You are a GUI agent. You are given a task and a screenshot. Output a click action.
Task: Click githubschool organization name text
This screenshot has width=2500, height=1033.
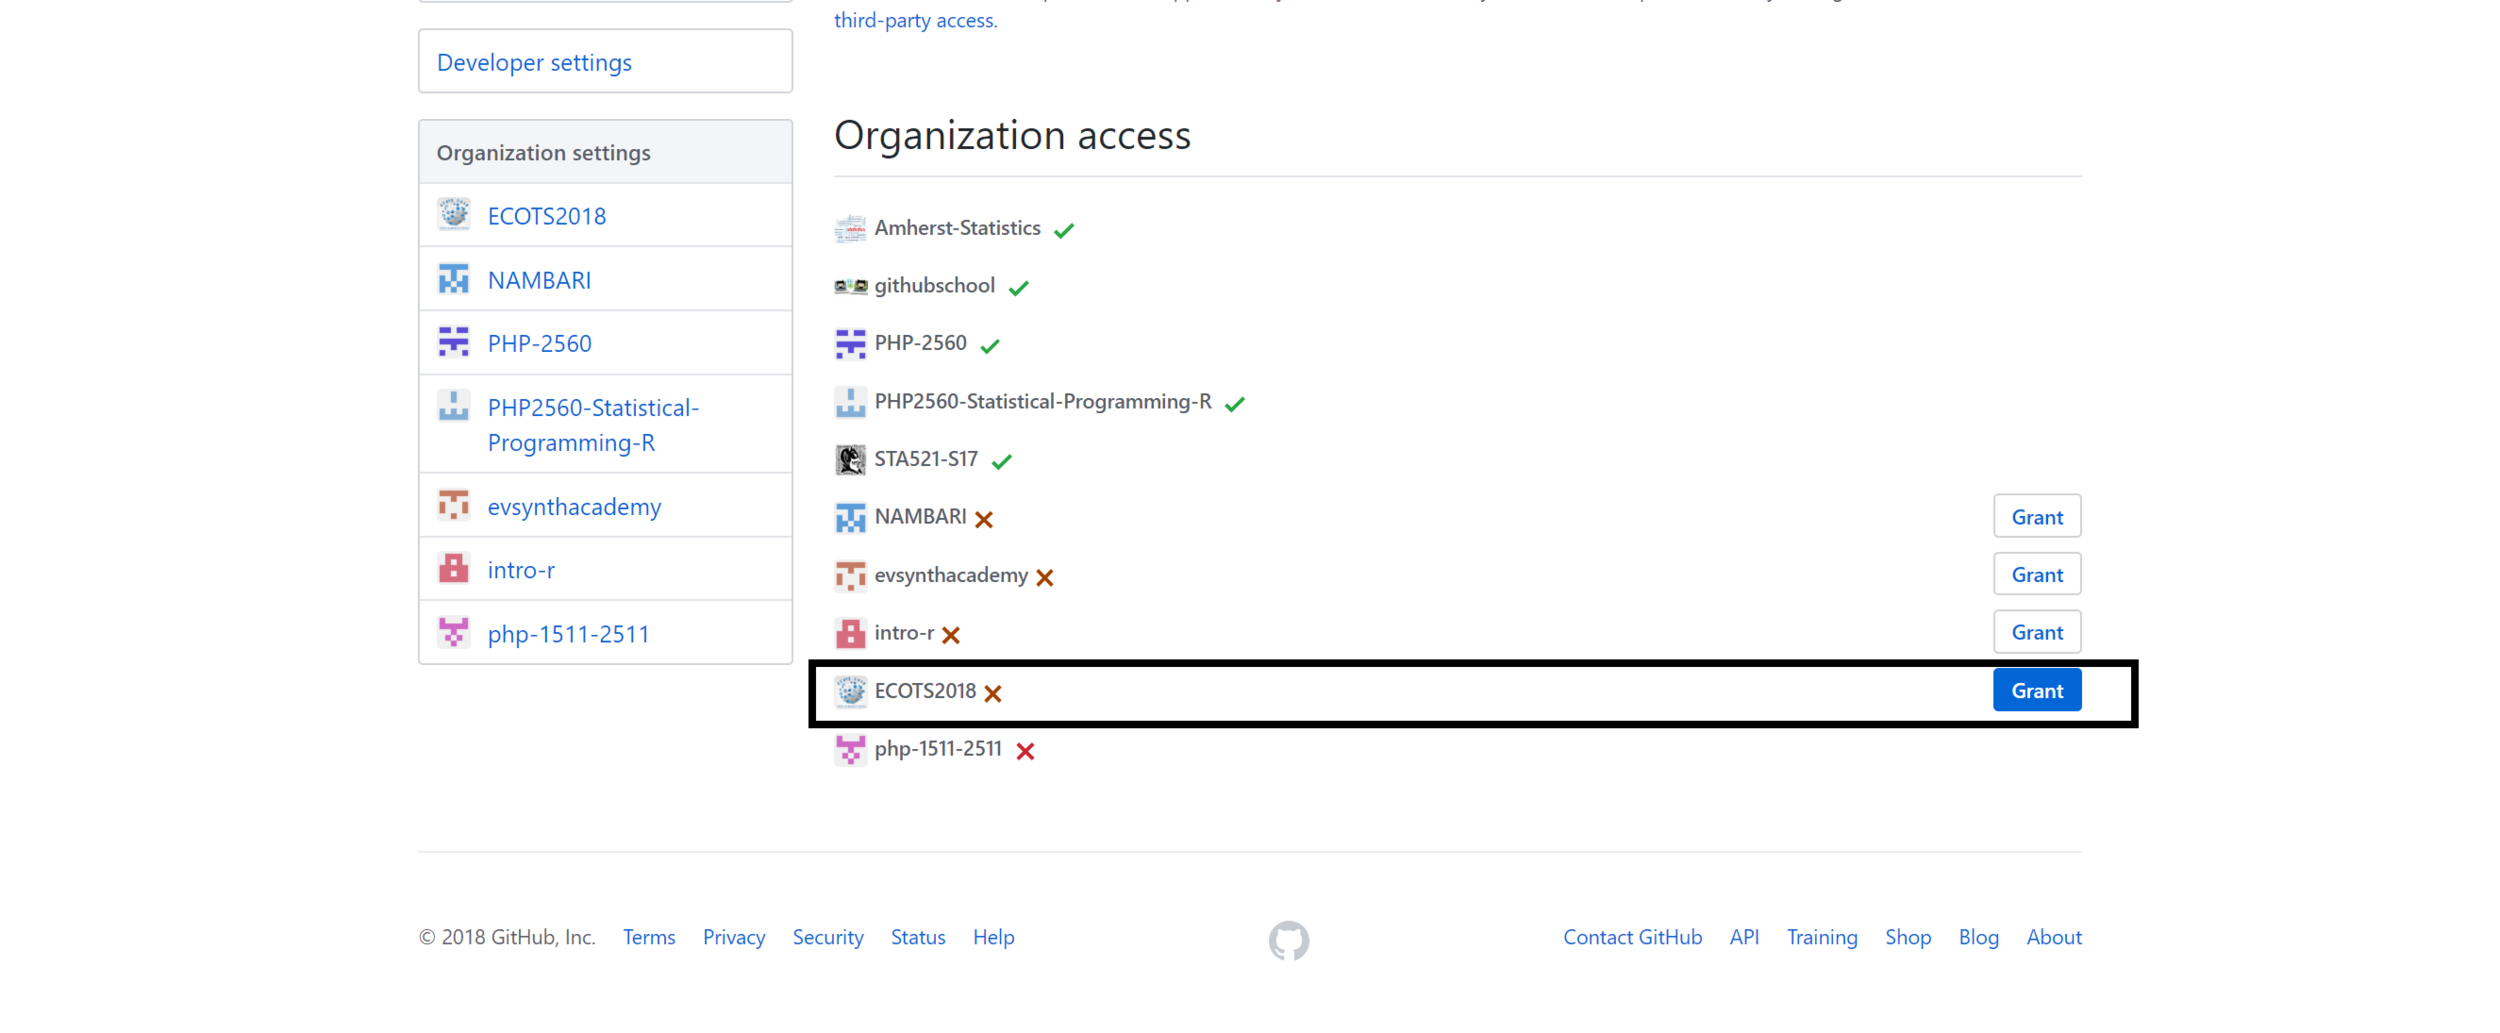(934, 286)
